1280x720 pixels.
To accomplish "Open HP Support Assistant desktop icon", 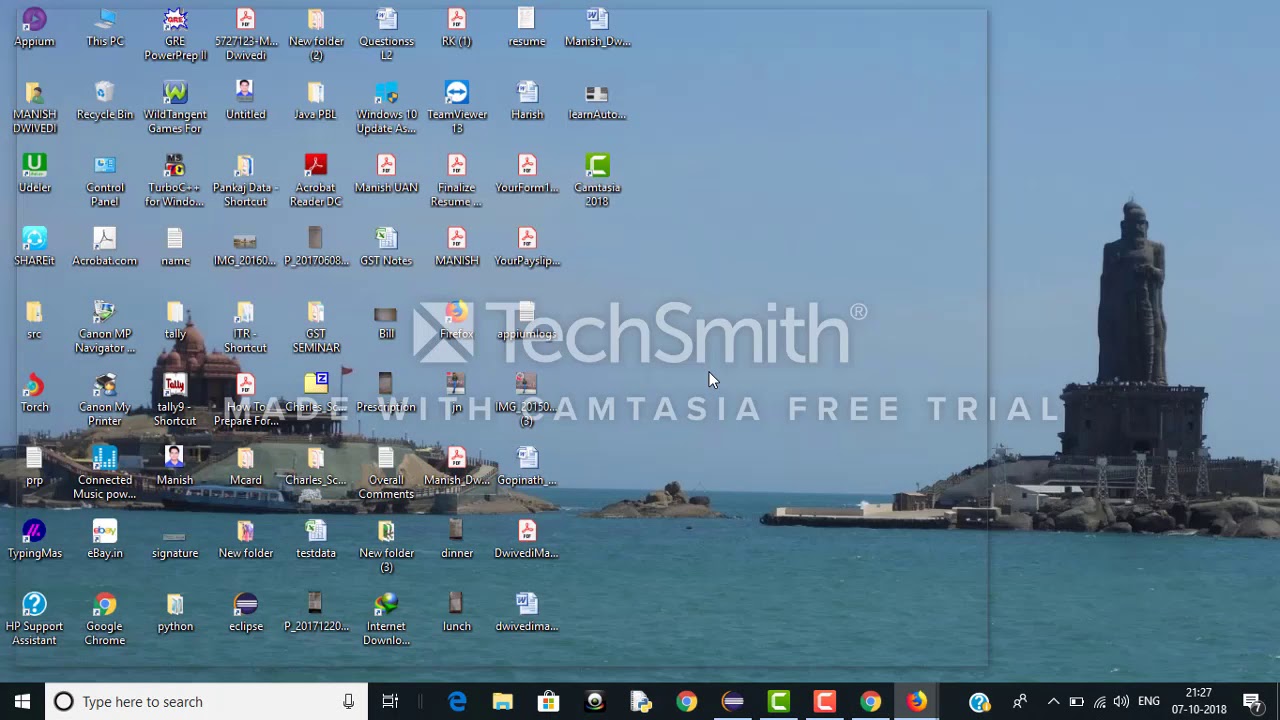I will [35, 619].
